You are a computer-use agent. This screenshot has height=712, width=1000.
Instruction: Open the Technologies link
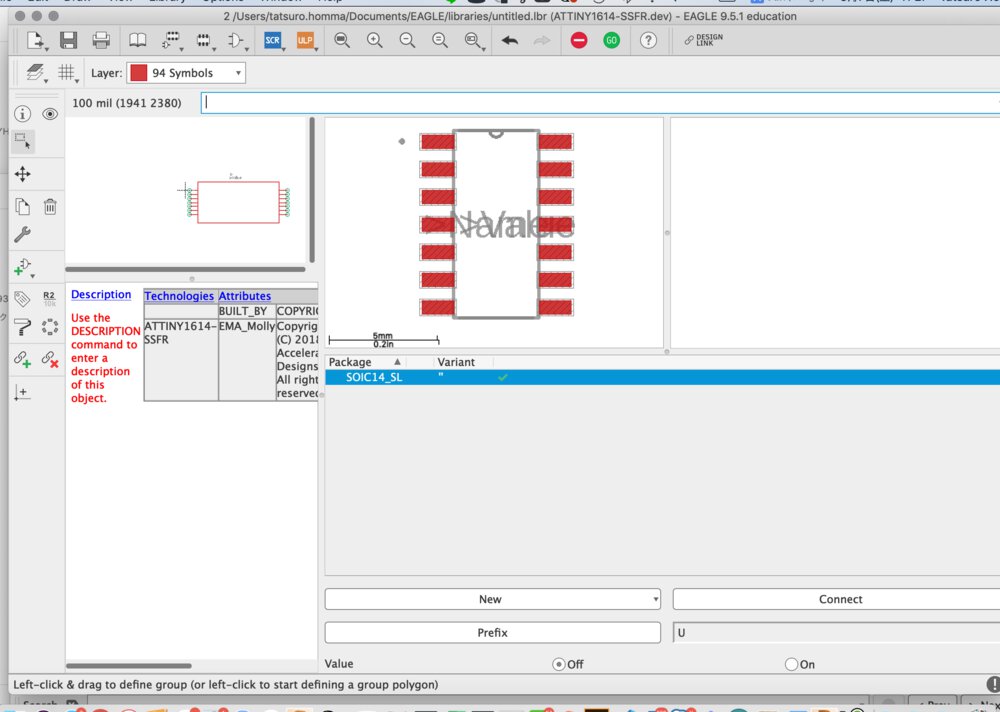(x=179, y=296)
